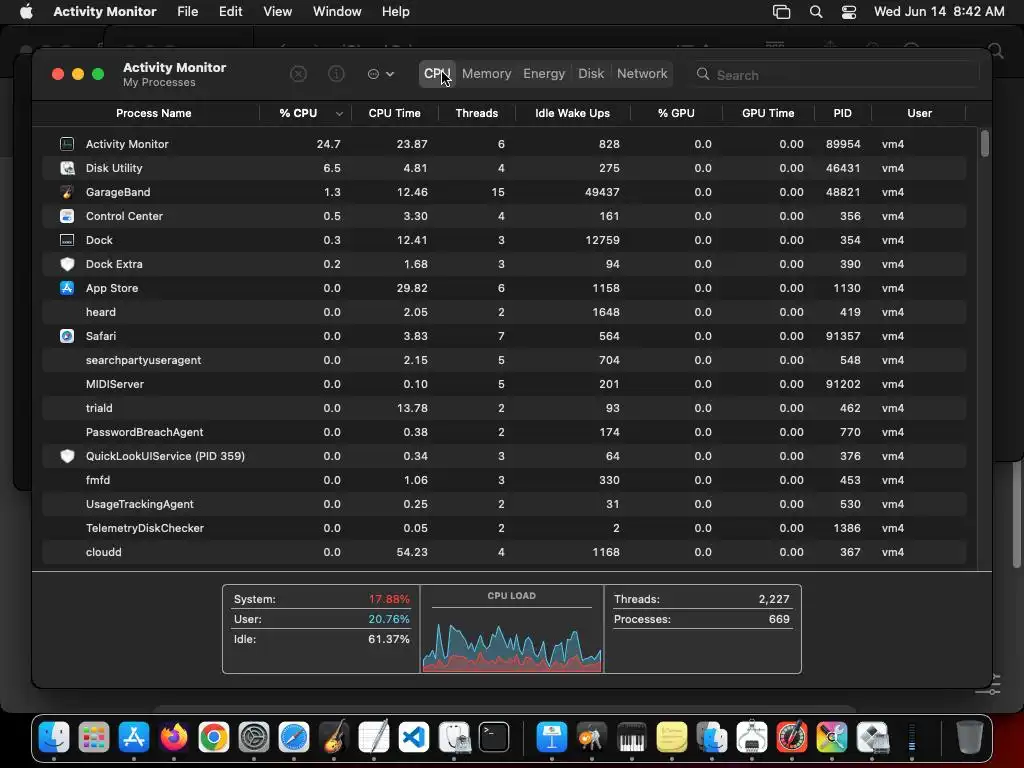Select the PasswordBreachAgent process row
This screenshot has width=1024, height=768.
[504, 432]
